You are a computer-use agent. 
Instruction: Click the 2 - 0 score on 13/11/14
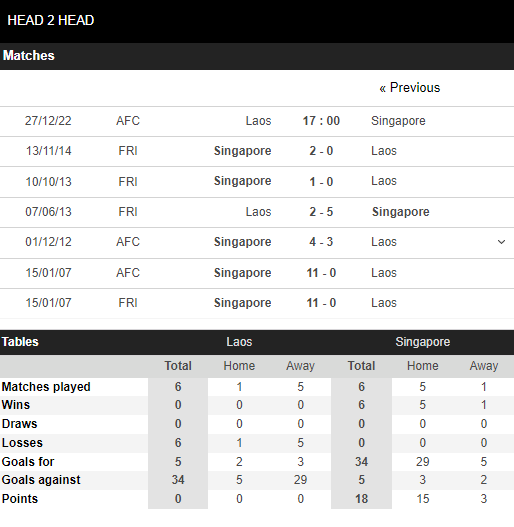[321, 151]
